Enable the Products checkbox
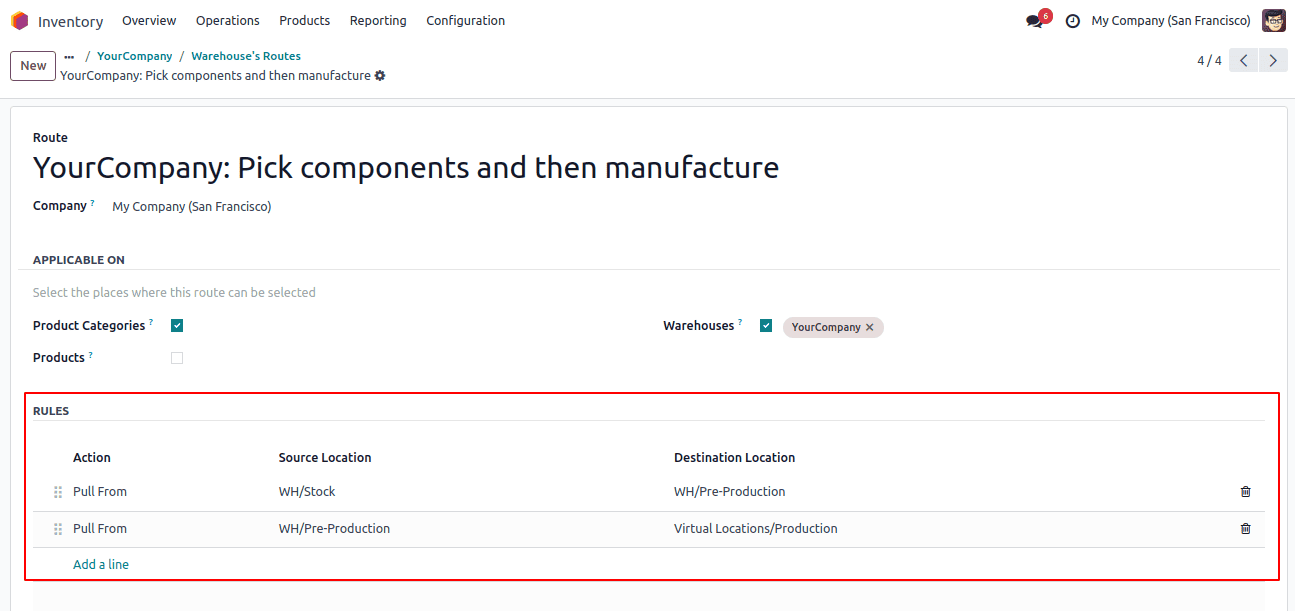 click(177, 358)
